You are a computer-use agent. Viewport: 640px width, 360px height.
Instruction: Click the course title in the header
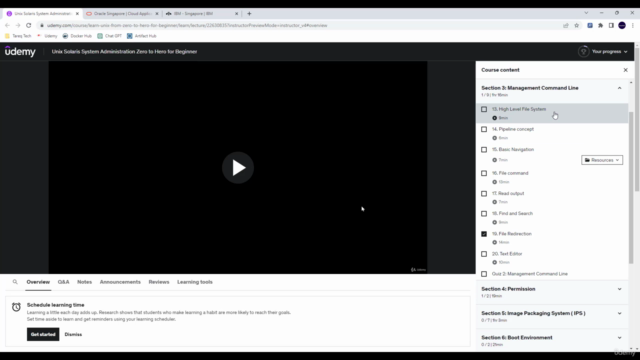pos(124,51)
